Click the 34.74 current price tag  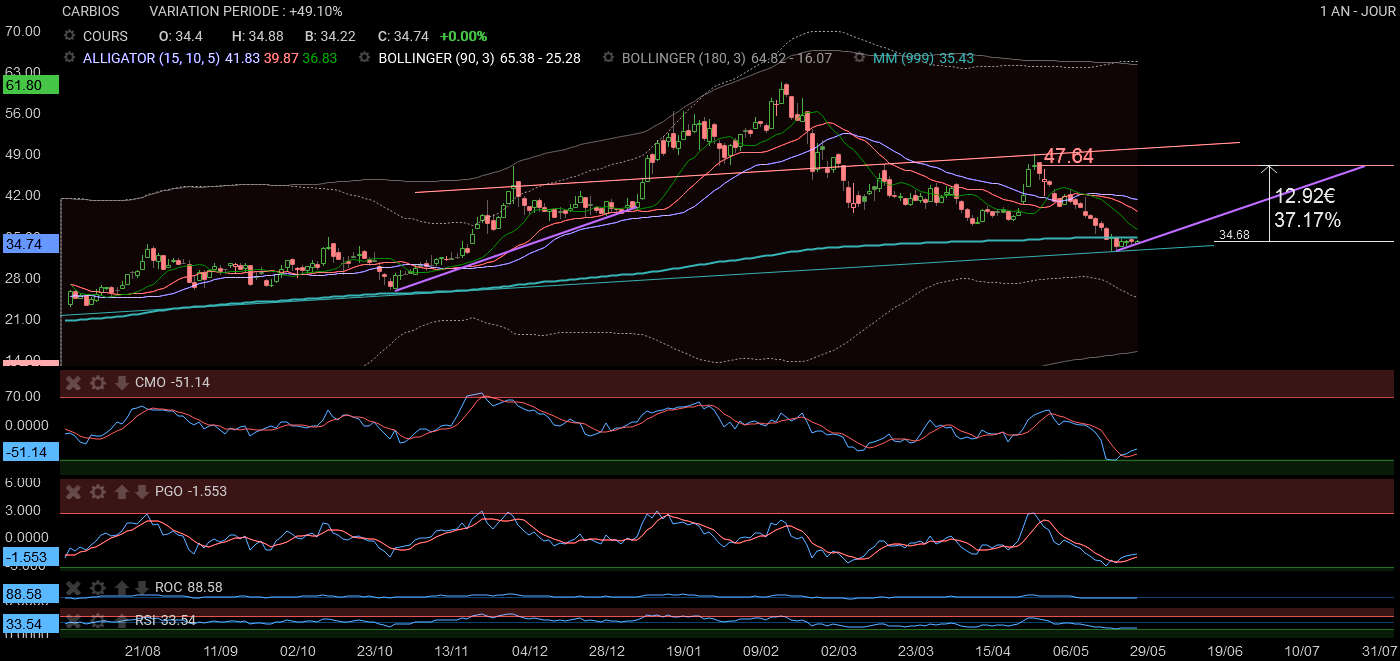tap(31, 243)
